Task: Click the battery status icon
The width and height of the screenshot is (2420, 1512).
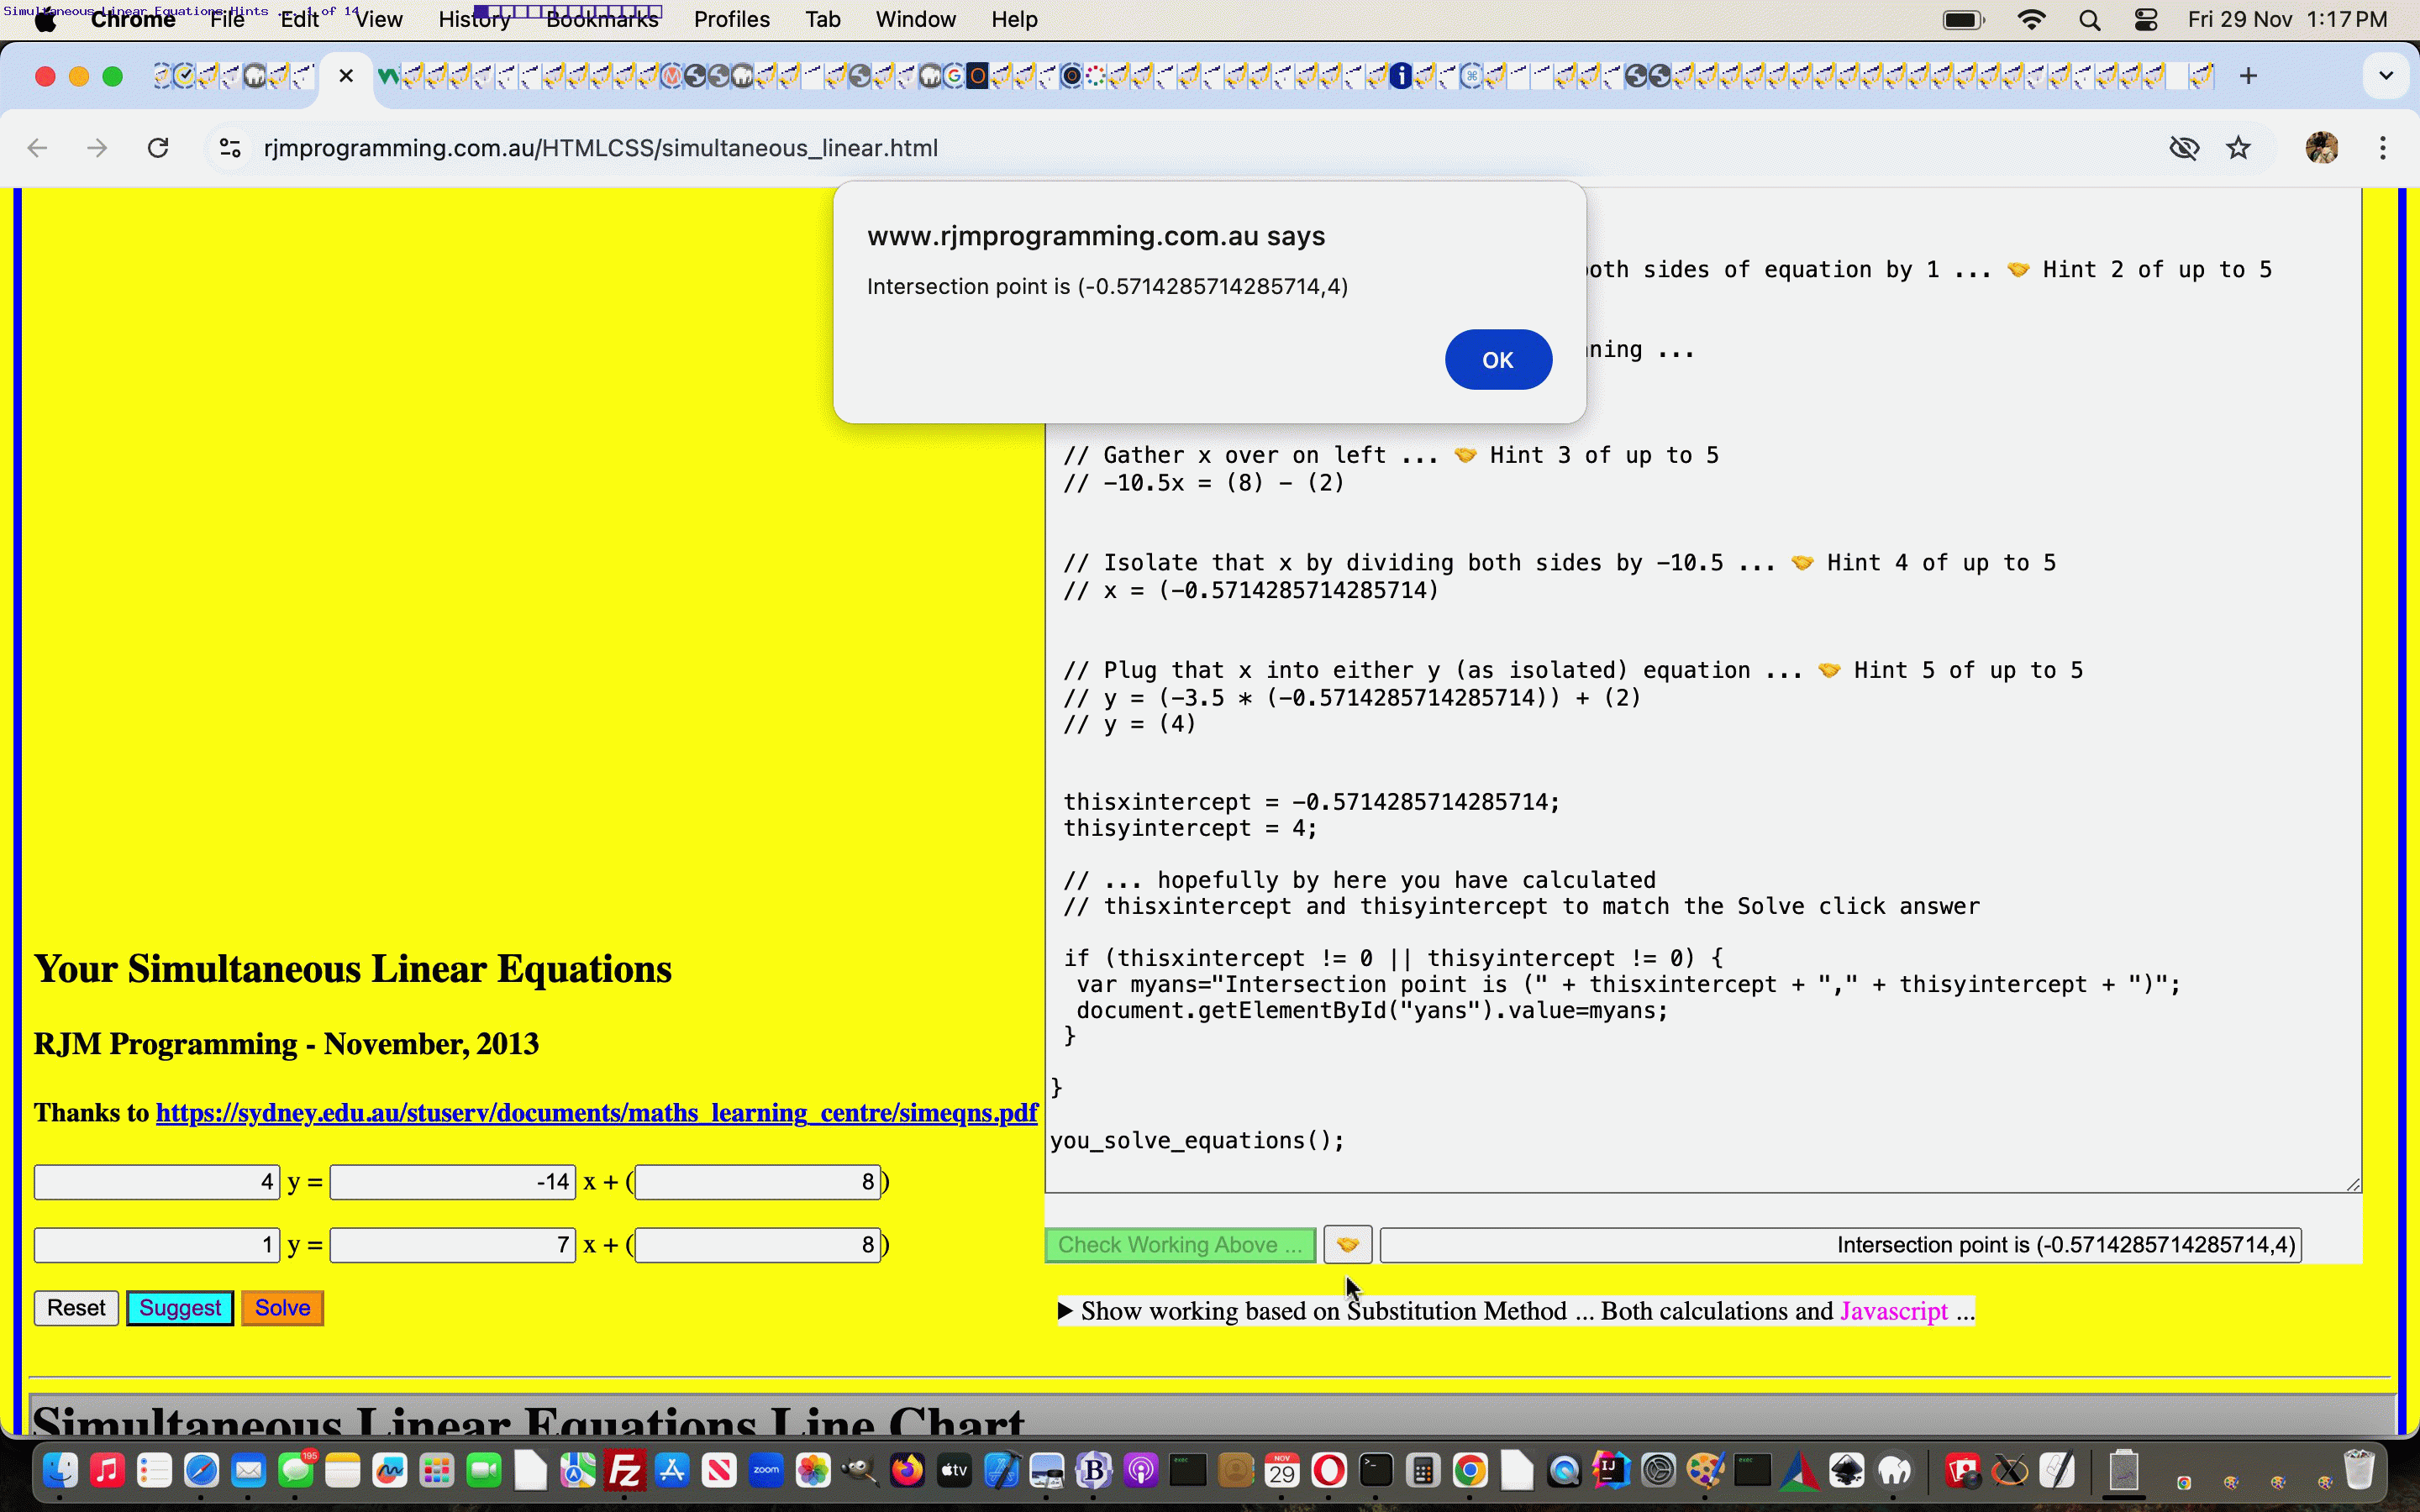Action: coord(1963,19)
